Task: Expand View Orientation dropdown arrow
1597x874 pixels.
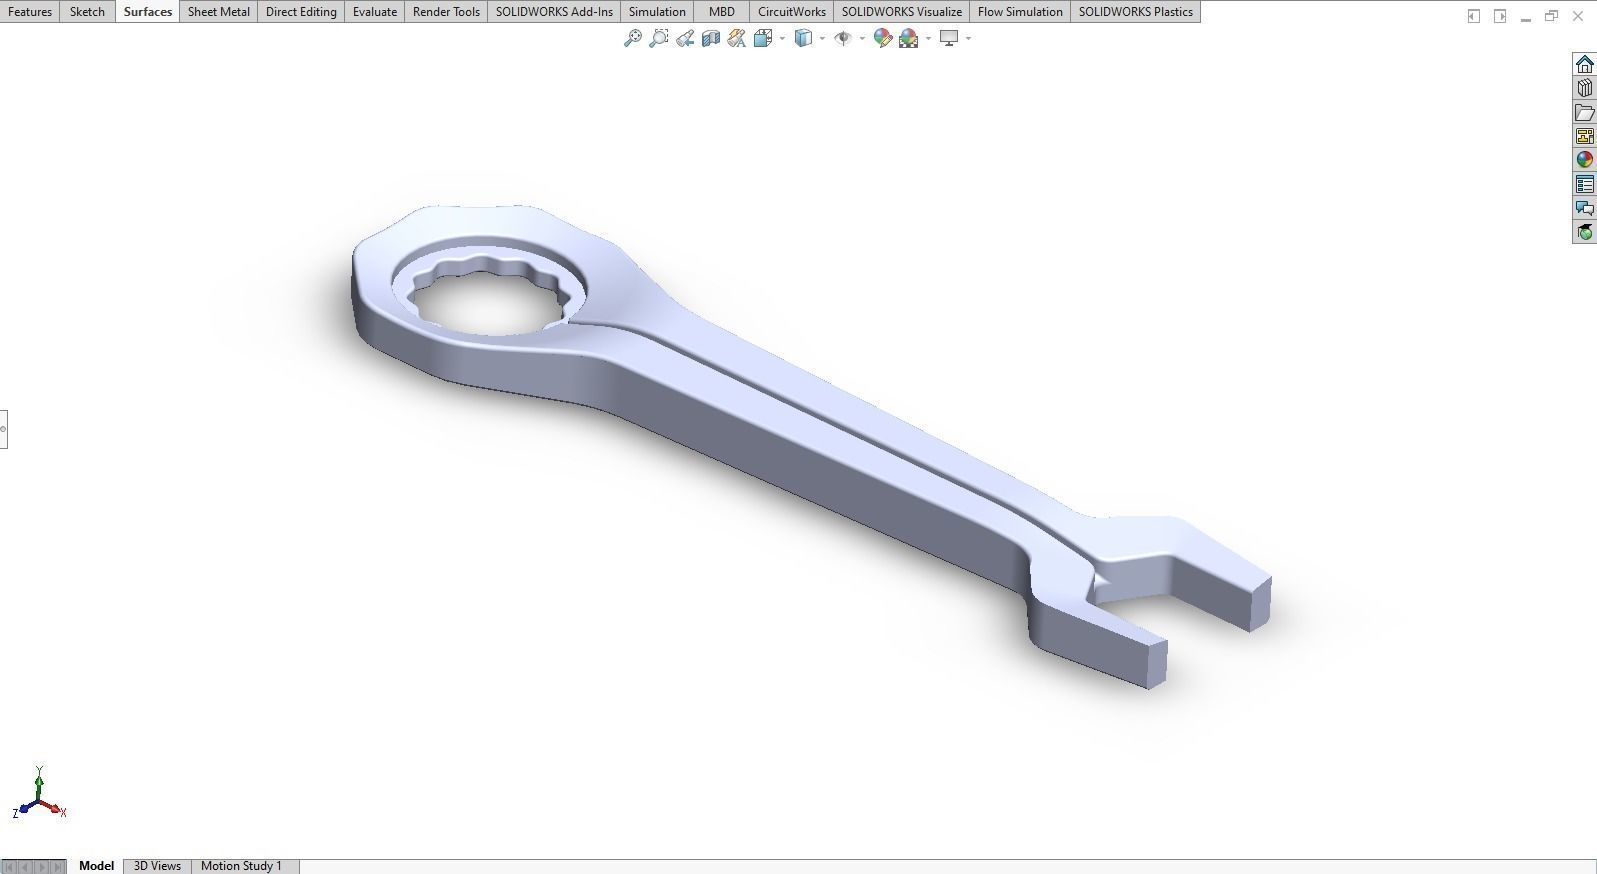Action: click(782, 38)
